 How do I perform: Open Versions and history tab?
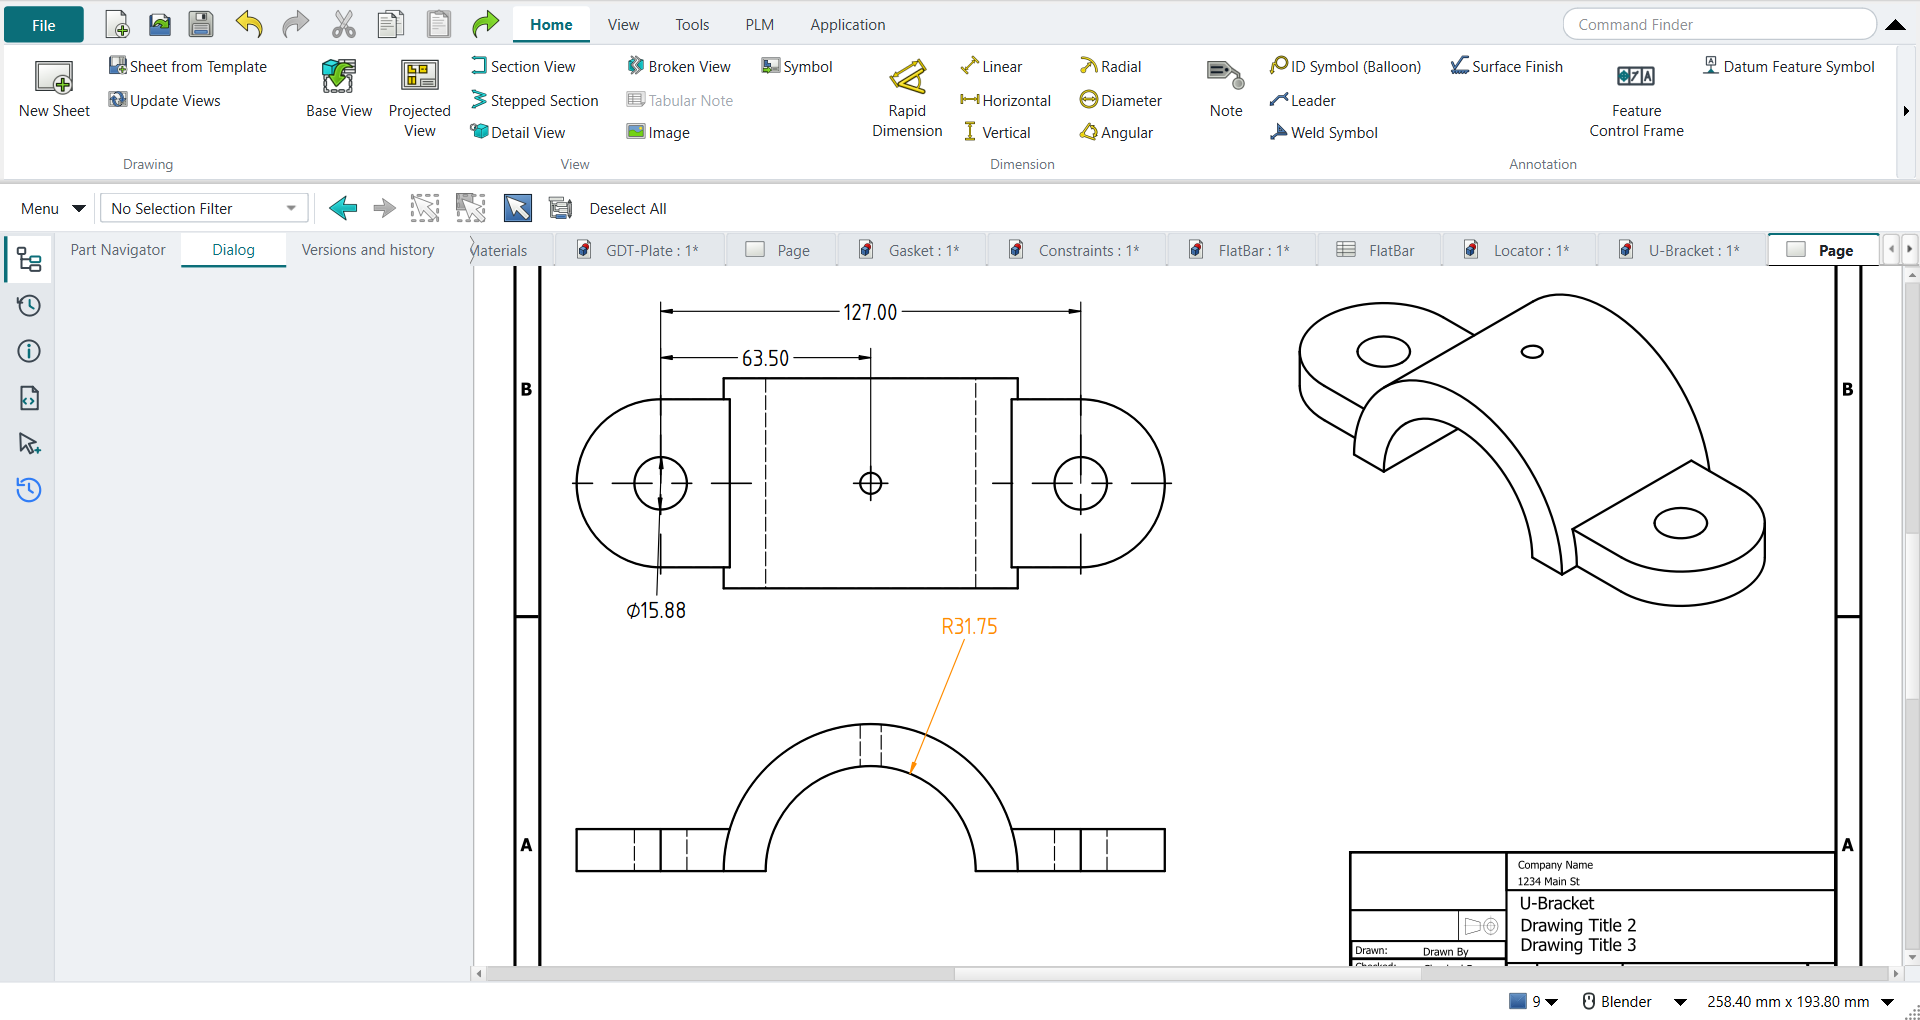[368, 250]
